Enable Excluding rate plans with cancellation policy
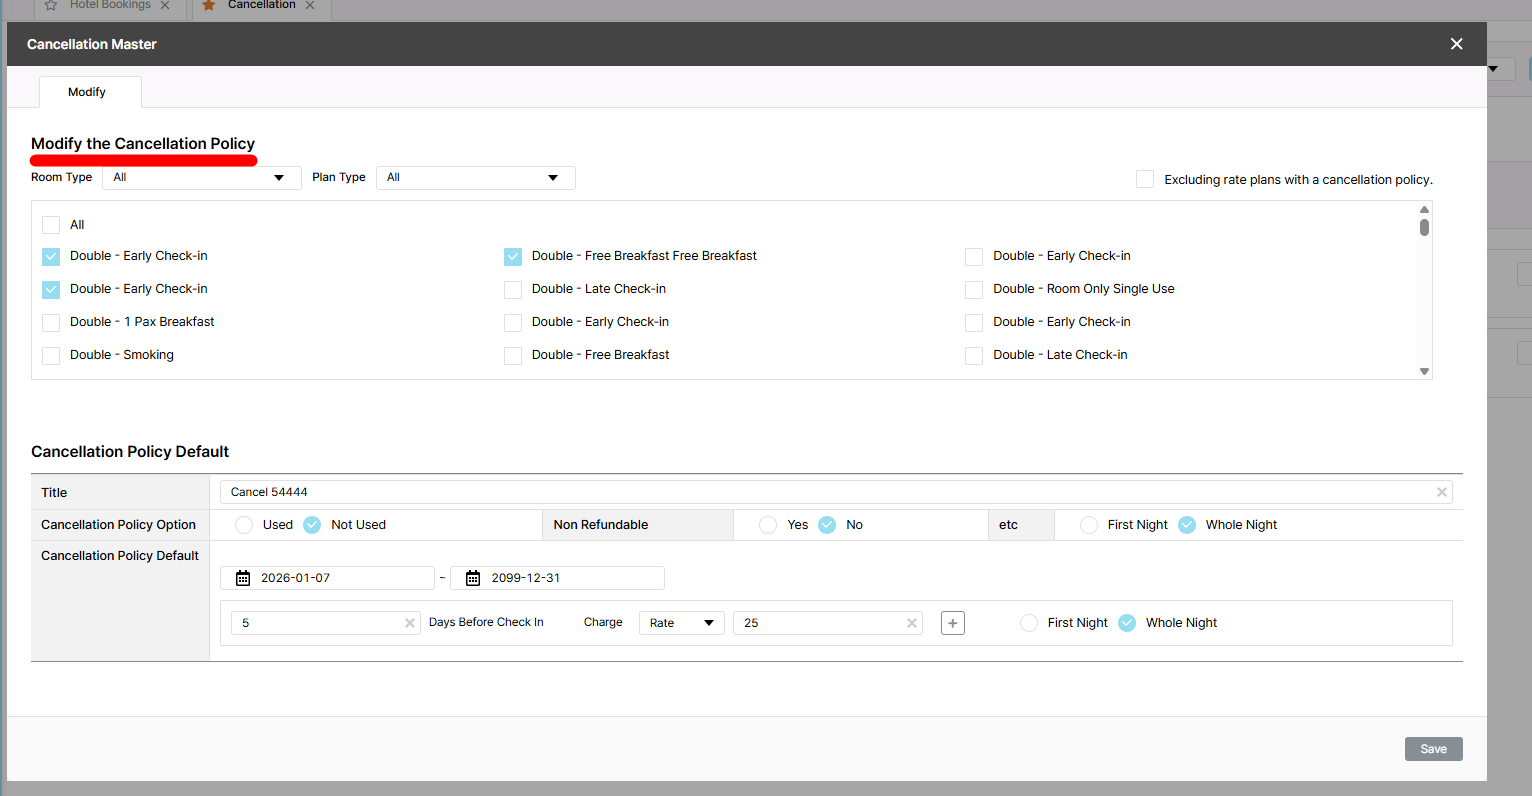 coord(1145,179)
